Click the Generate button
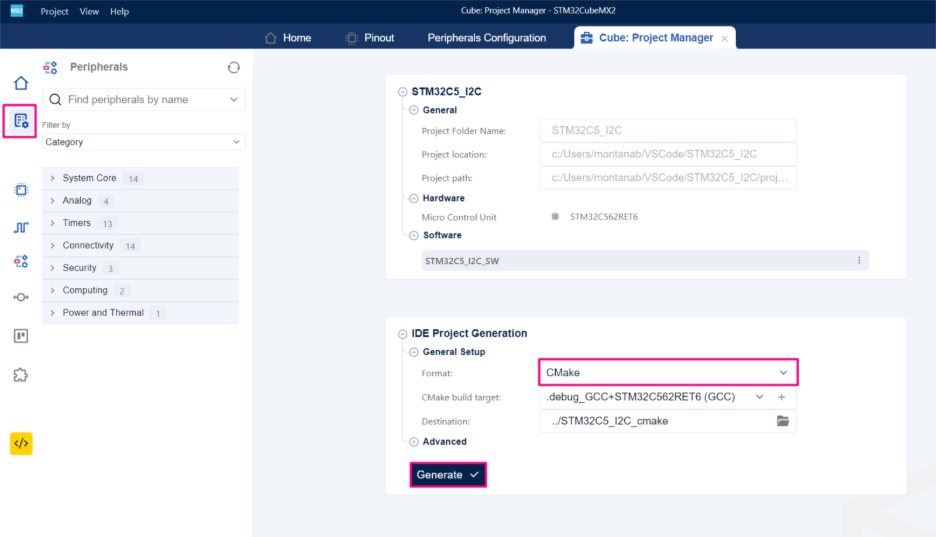Image resolution: width=936 pixels, height=537 pixels. click(448, 475)
